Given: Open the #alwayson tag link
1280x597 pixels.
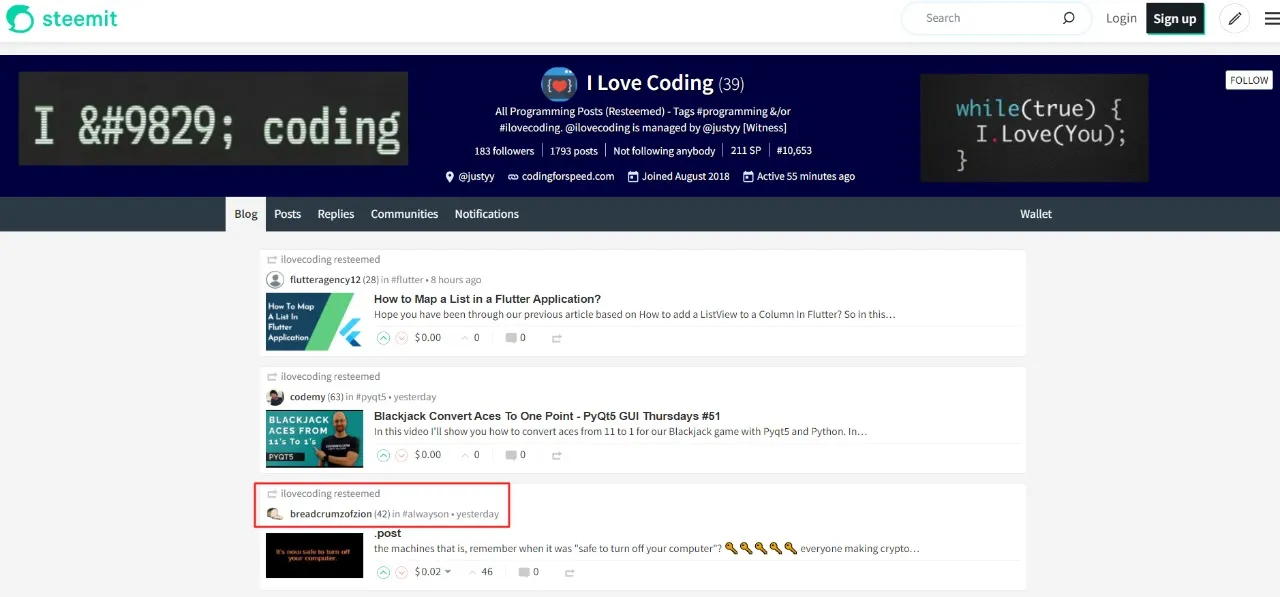Looking at the screenshot, I should (x=426, y=514).
